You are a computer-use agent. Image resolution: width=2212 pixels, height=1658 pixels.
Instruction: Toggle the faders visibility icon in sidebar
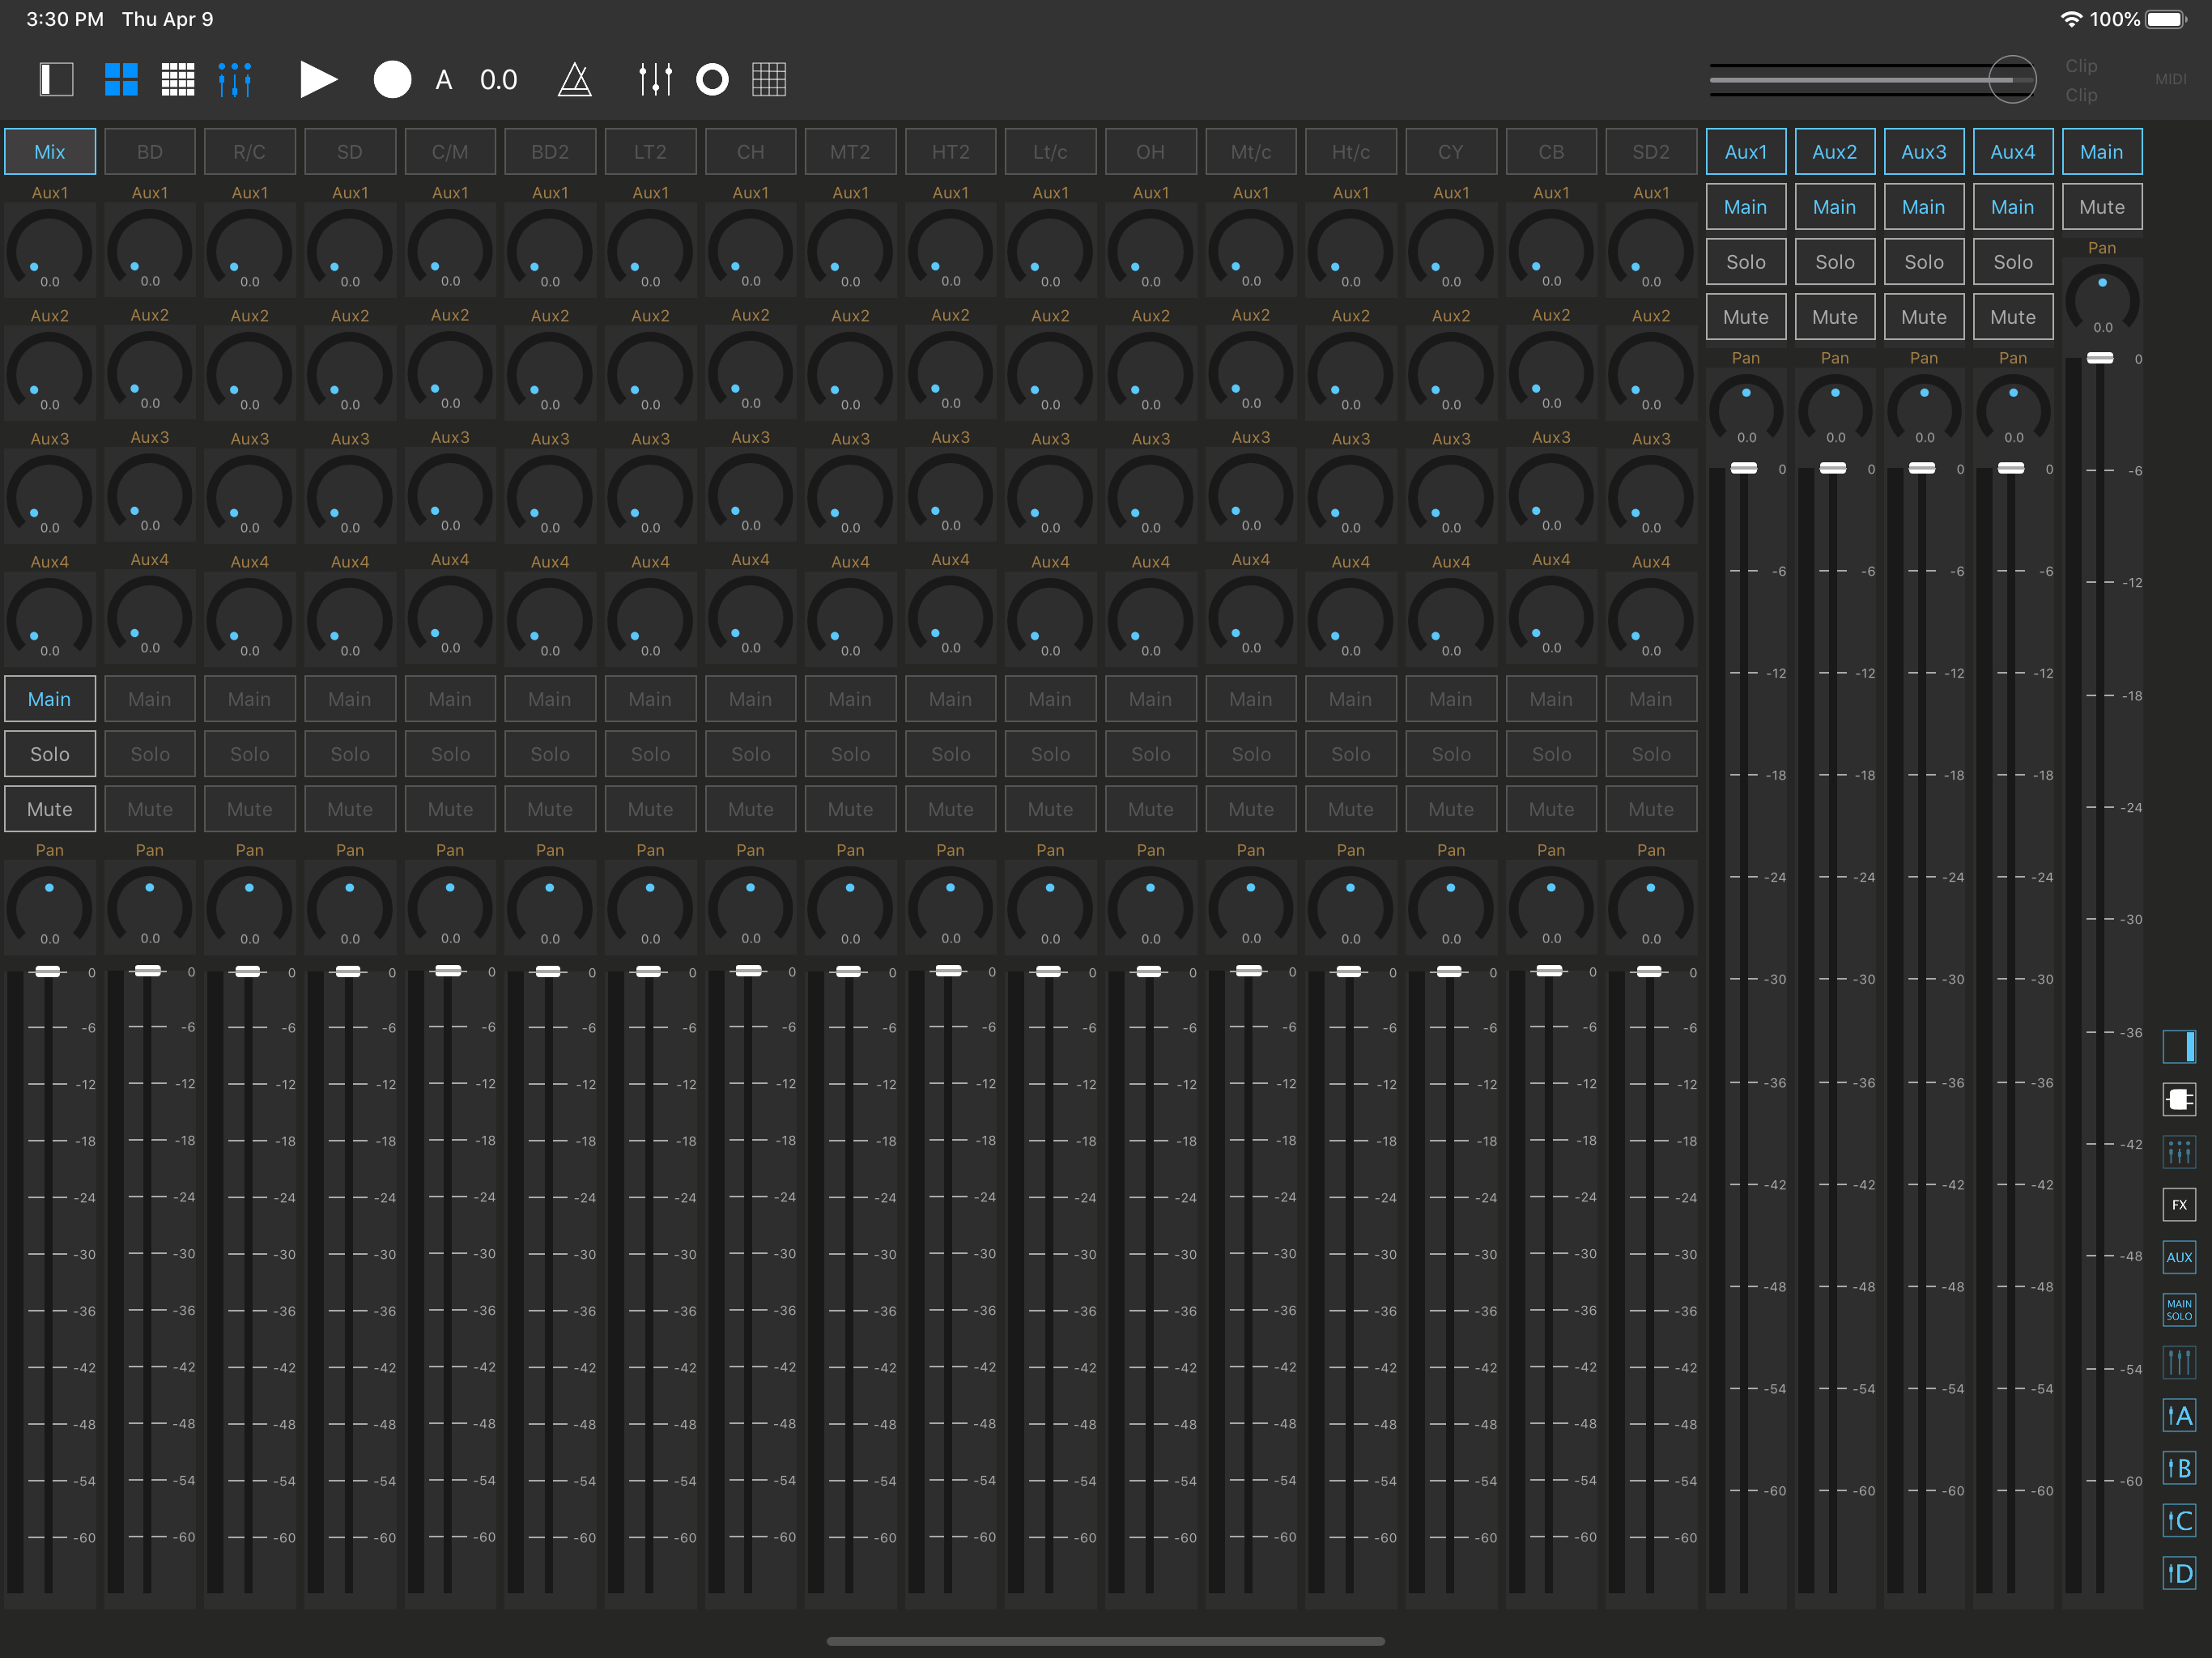point(2179,1362)
